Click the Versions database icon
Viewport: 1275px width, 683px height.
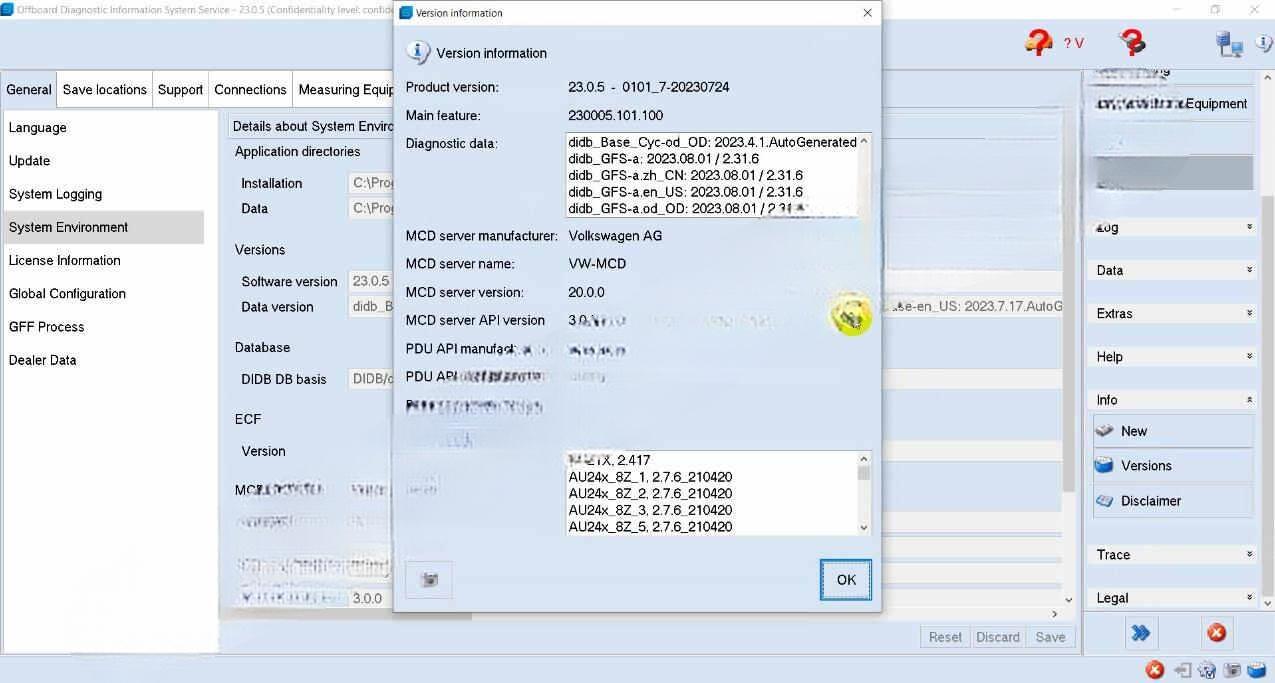point(1105,465)
